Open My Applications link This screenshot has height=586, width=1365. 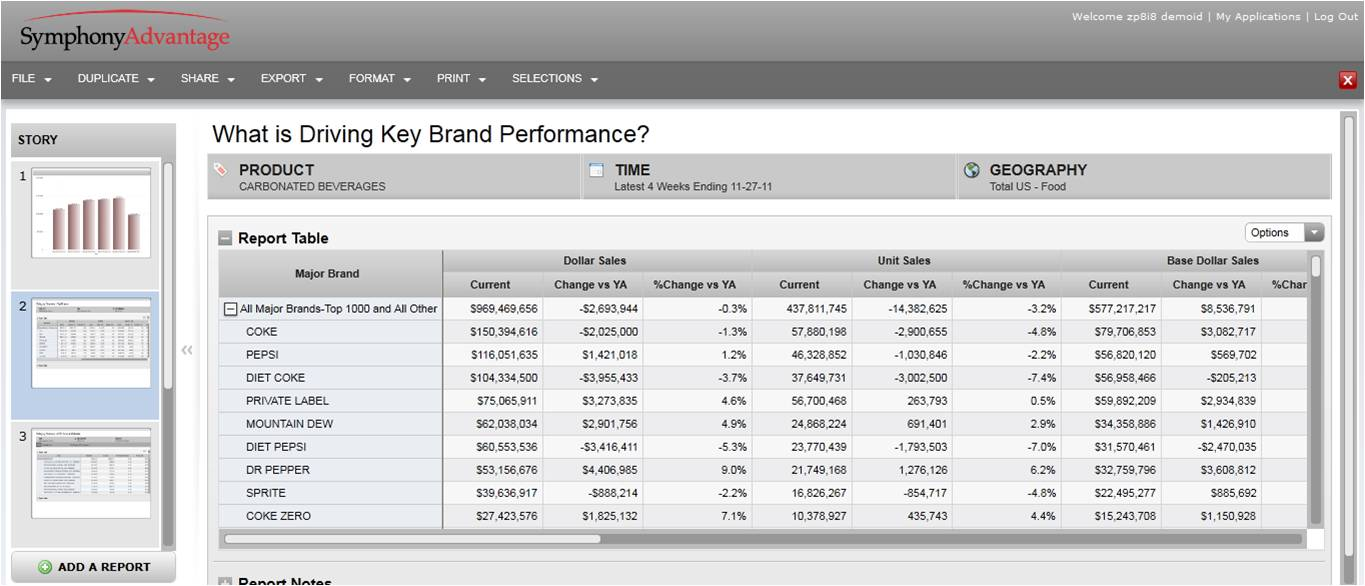(1257, 17)
